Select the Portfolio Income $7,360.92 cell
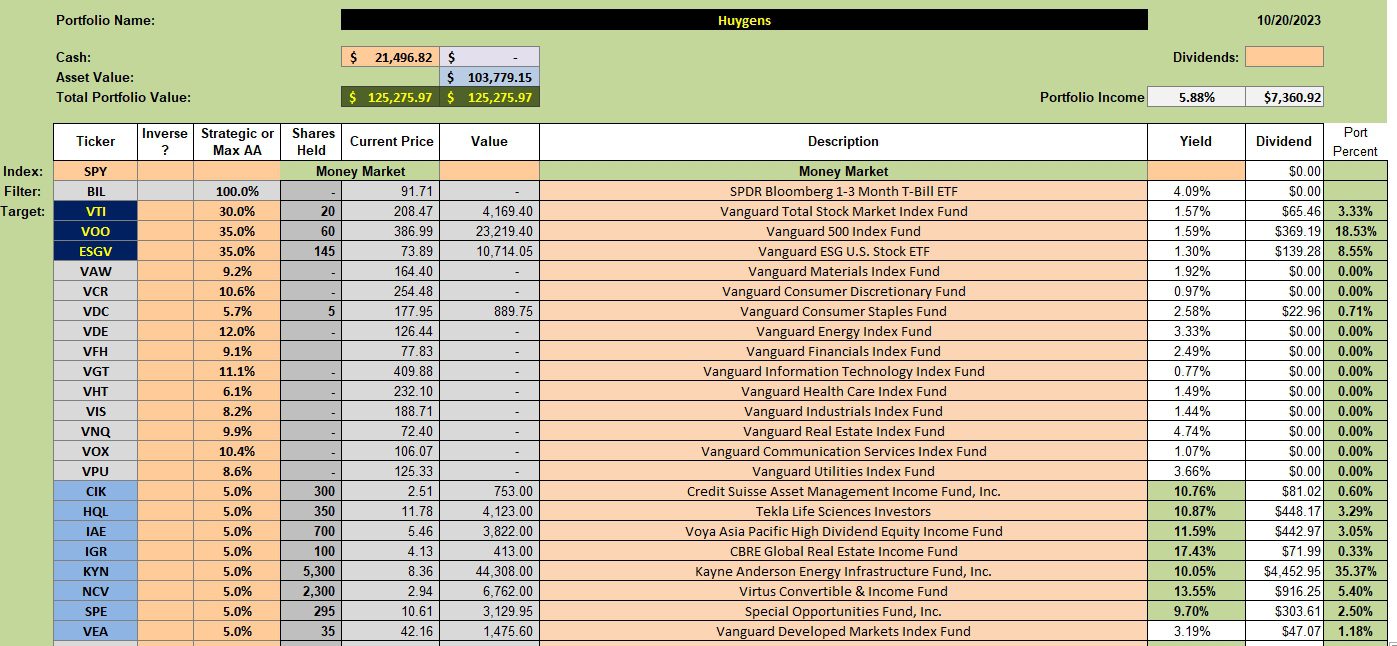The height and width of the screenshot is (646, 1397). coord(1284,97)
